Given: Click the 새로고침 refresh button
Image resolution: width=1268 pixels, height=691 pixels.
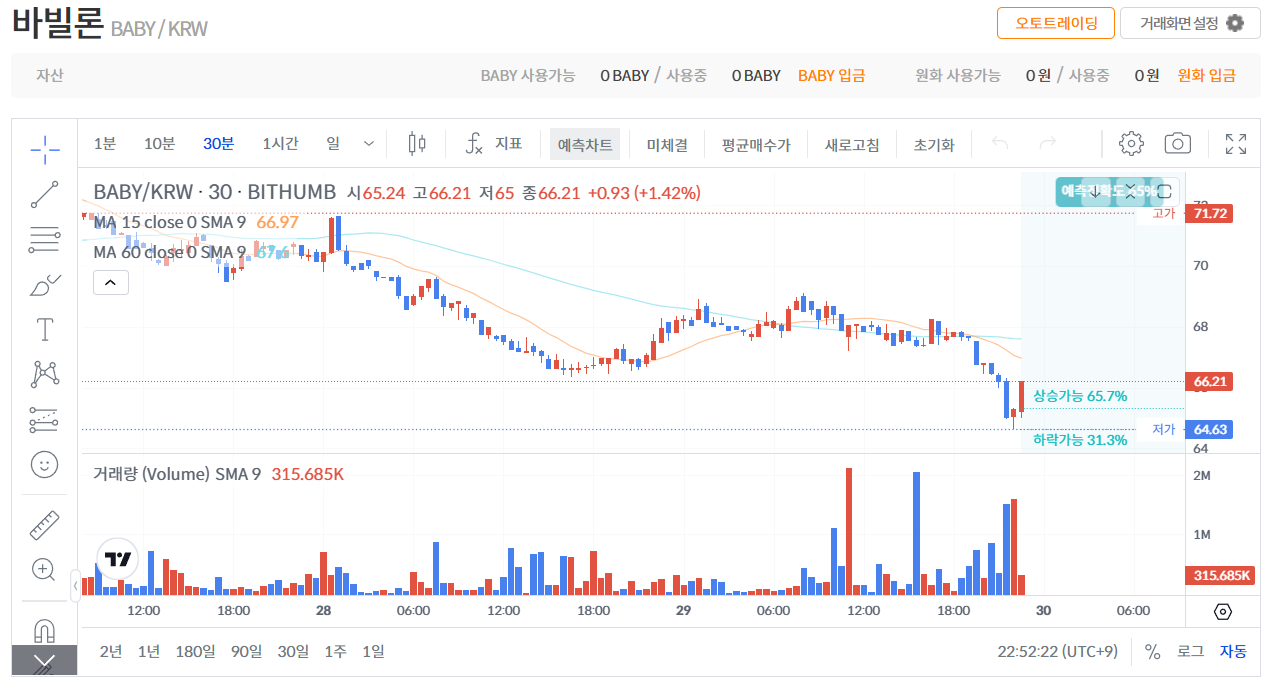Looking at the screenshot, I should 852,144.
